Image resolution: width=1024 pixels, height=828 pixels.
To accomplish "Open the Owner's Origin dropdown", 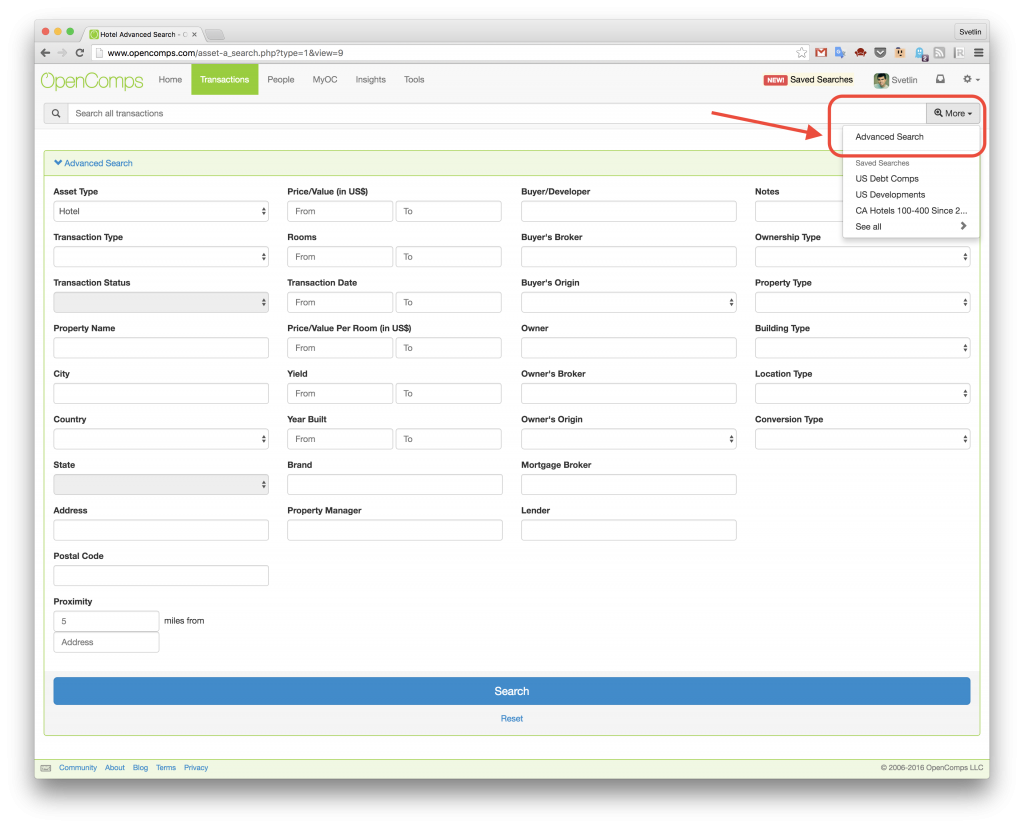I will 628,439.
